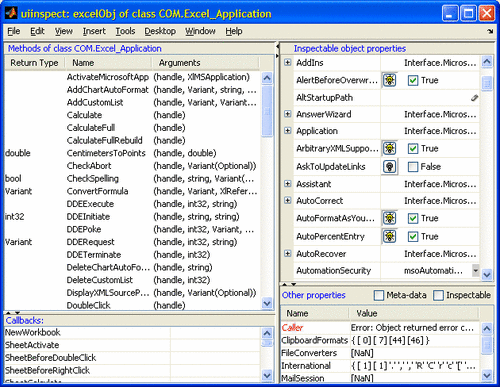
Task: Open the Help menu
Action: [234, 31]
